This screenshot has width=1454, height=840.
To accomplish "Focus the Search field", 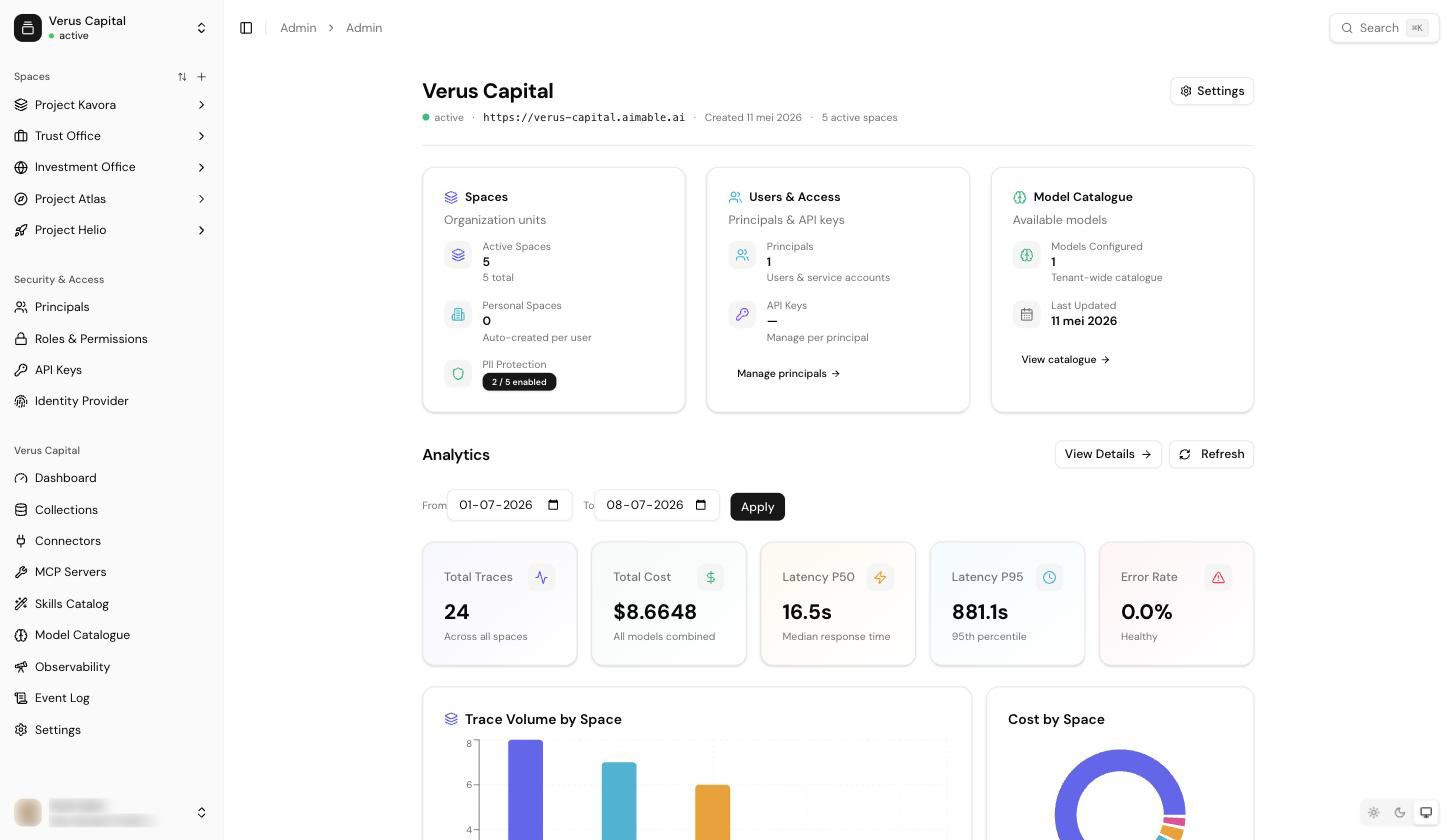I will [x=1384, y=28].
